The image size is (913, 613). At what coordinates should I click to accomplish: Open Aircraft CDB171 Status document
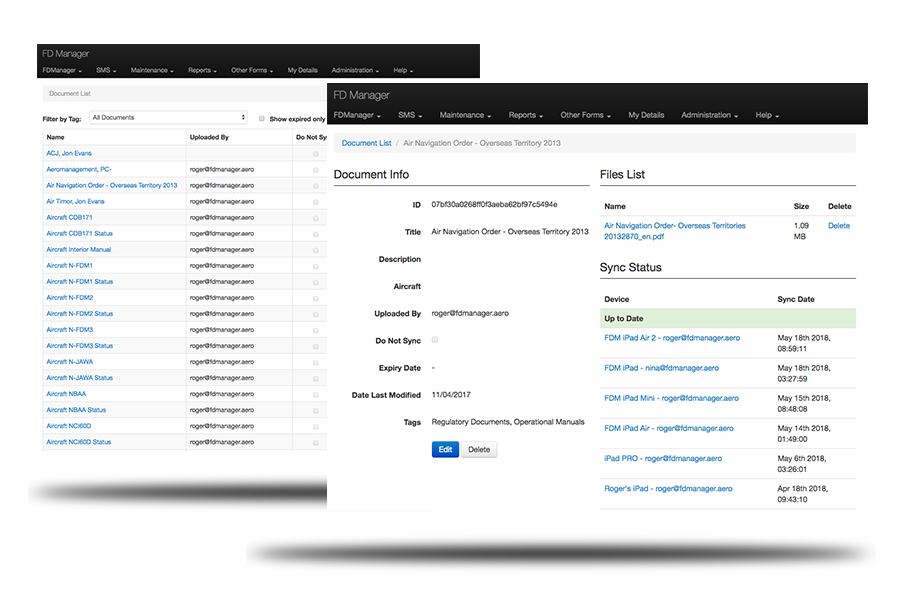click(x=80, y=233)
